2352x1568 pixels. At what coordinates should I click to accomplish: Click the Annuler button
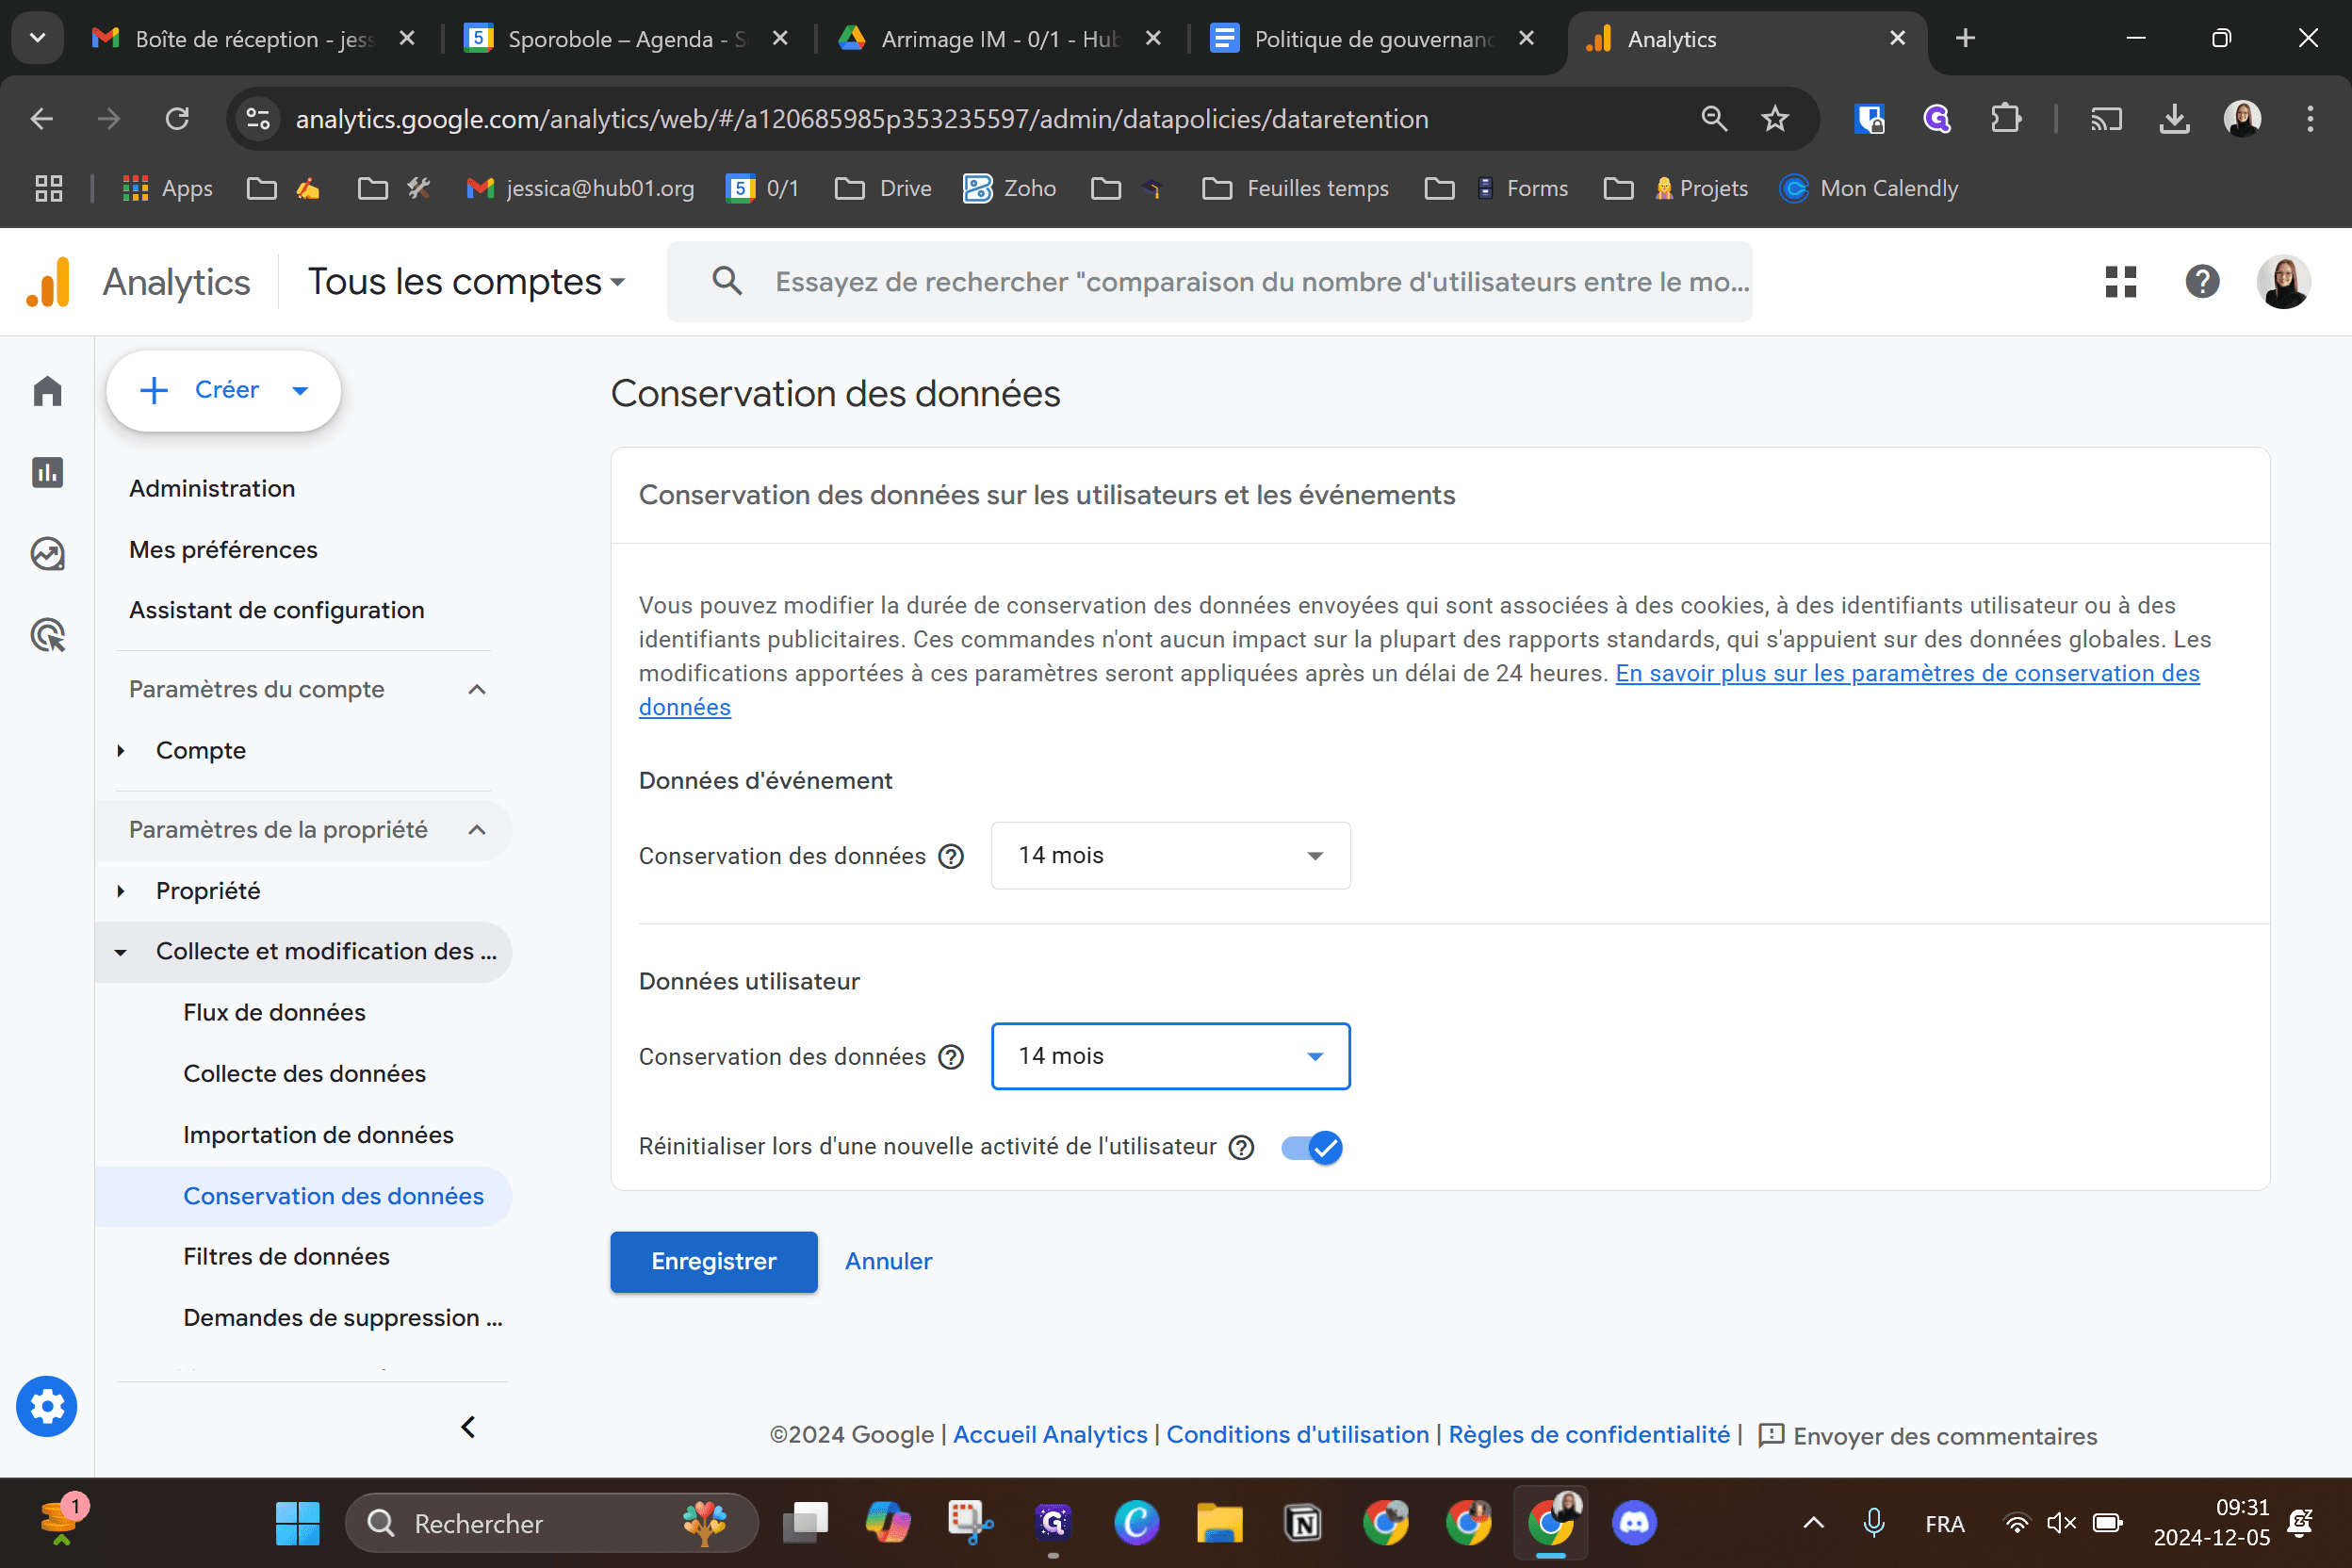click(x=888, y=1262)
